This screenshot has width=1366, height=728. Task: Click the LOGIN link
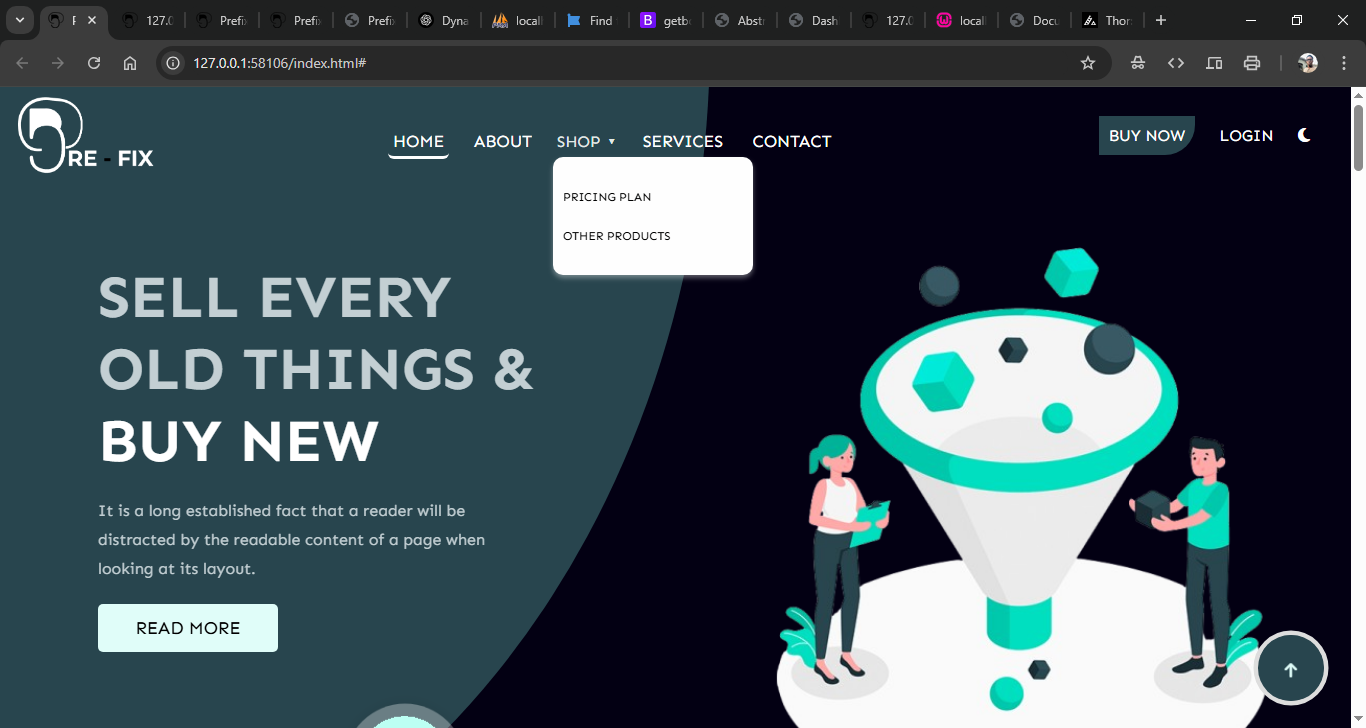pos(1246,135)
